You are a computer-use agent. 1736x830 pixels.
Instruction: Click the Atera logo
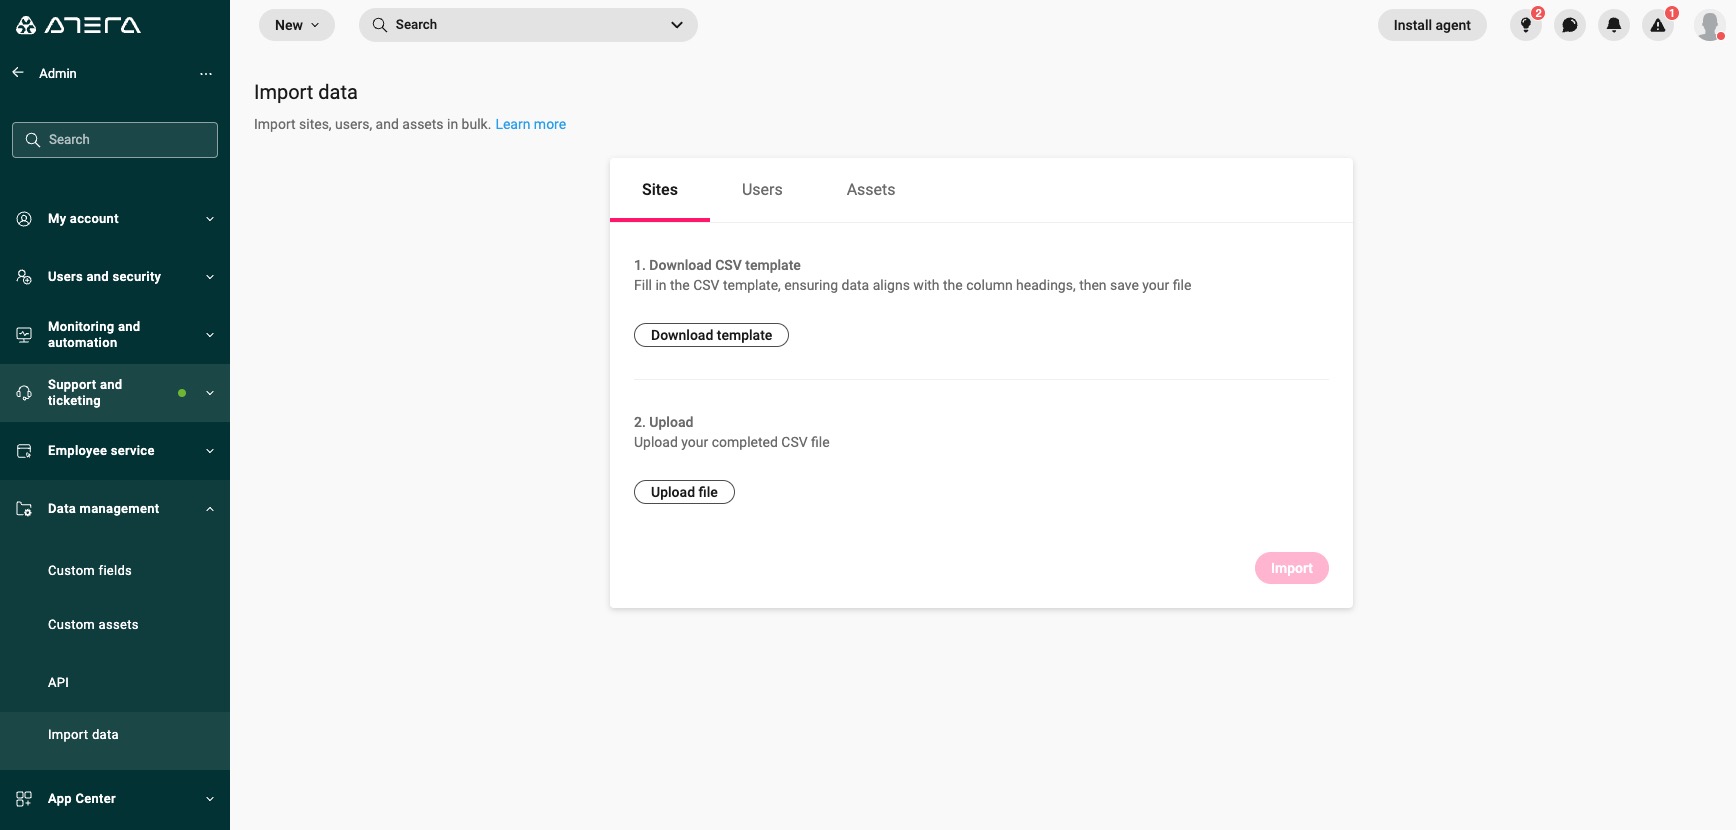(78, 25)
